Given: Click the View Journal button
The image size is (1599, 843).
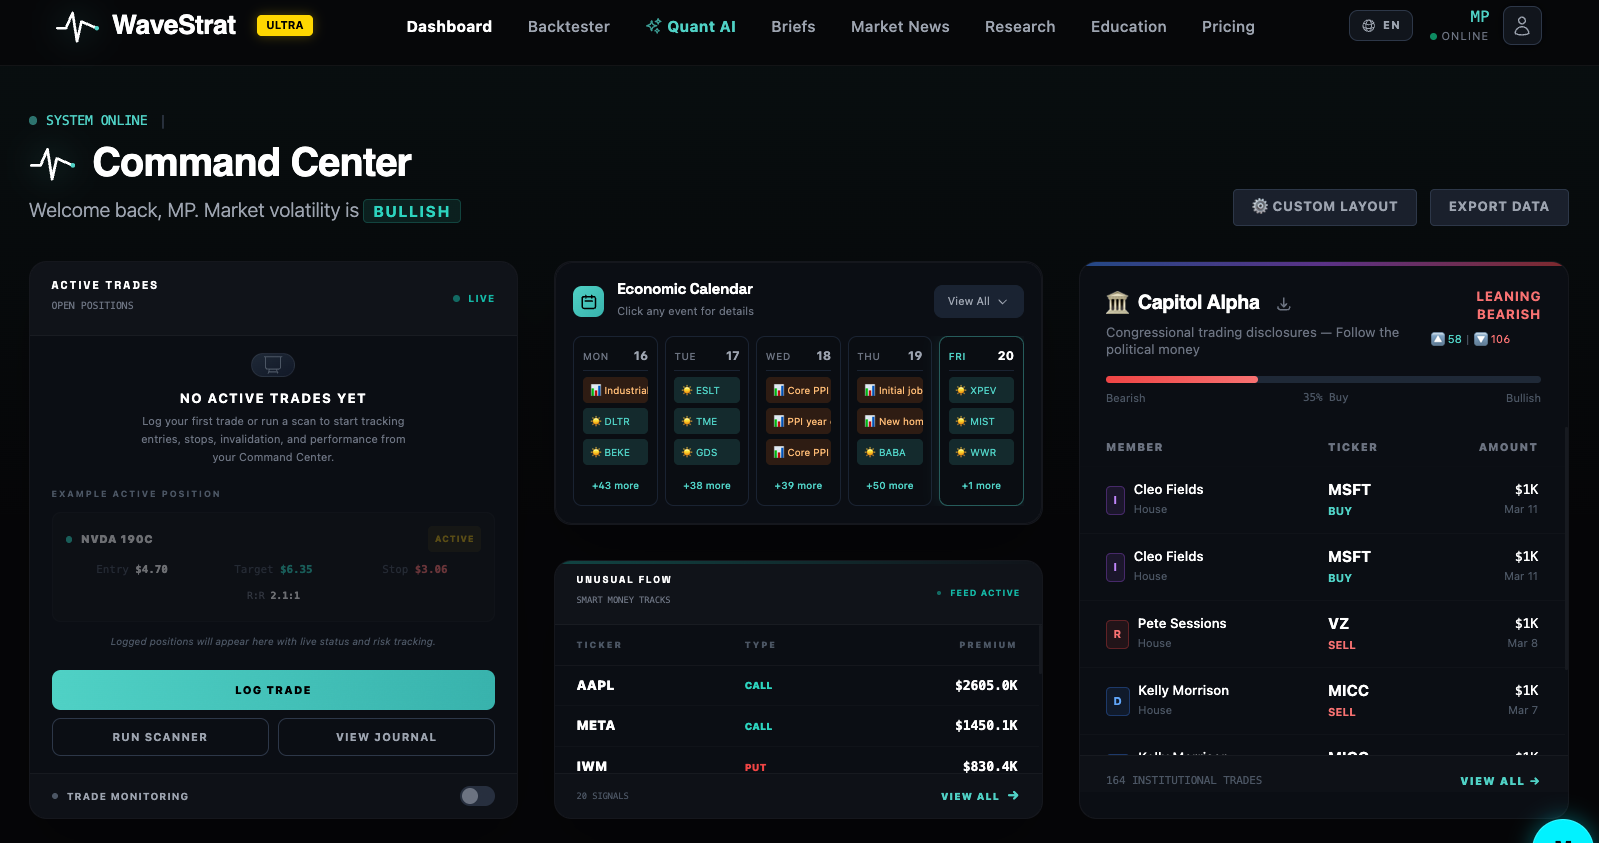Looking at the screenshot, I should pos(386,737).
